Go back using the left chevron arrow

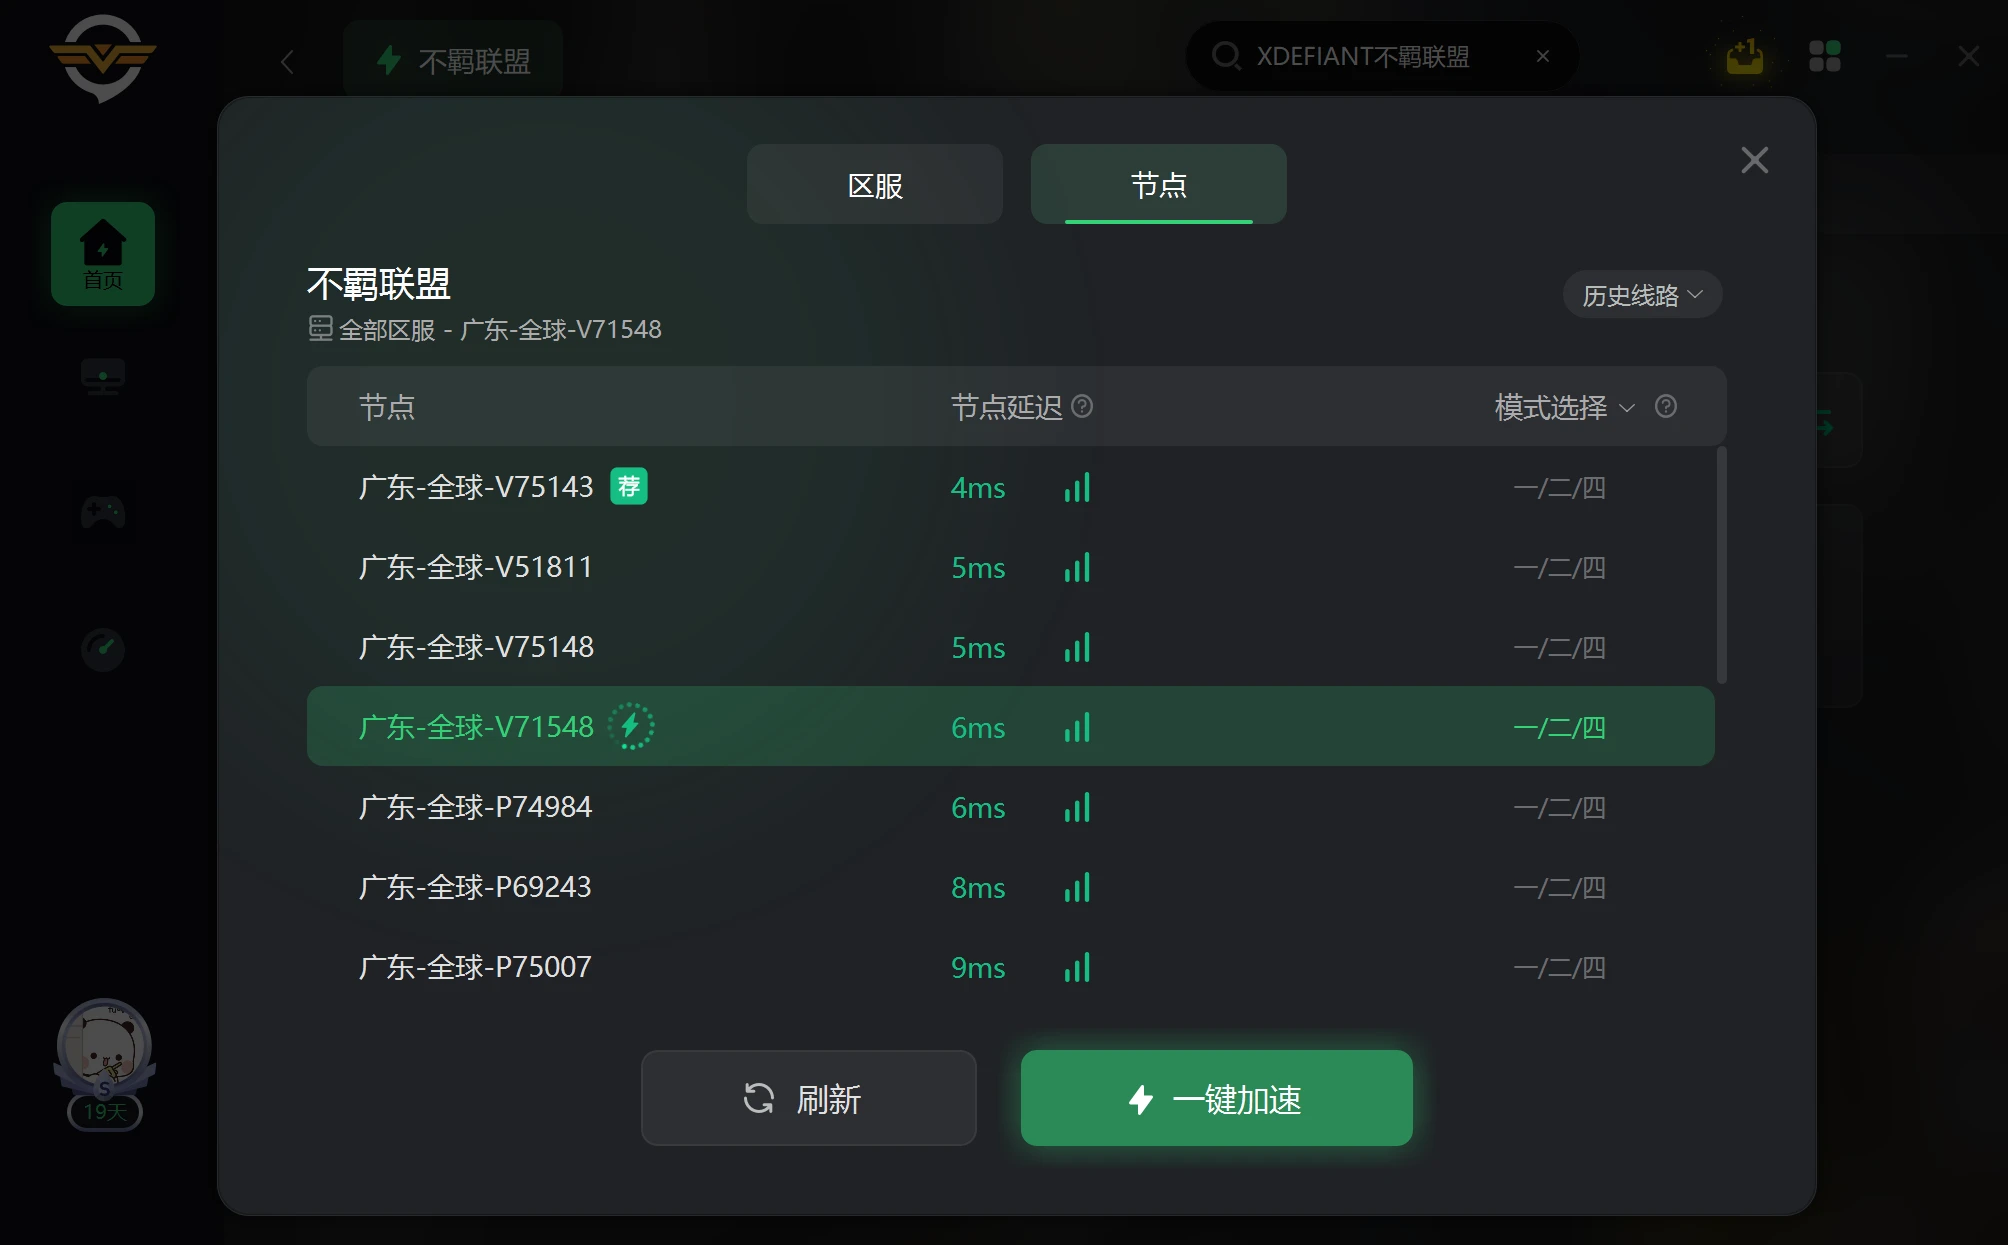pos(287,62)
